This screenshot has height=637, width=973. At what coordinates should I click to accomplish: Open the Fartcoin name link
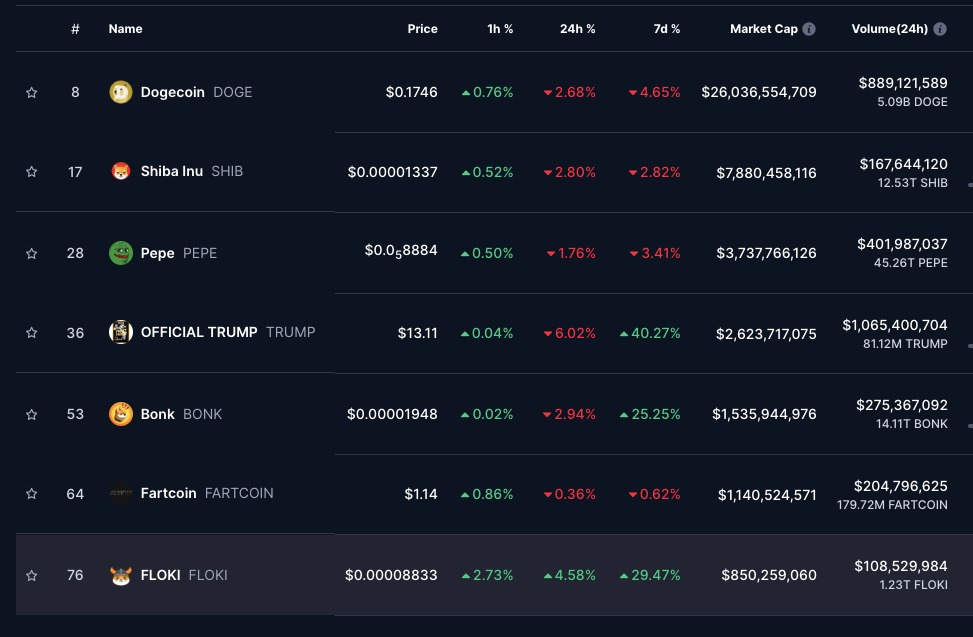coord(168,493)
